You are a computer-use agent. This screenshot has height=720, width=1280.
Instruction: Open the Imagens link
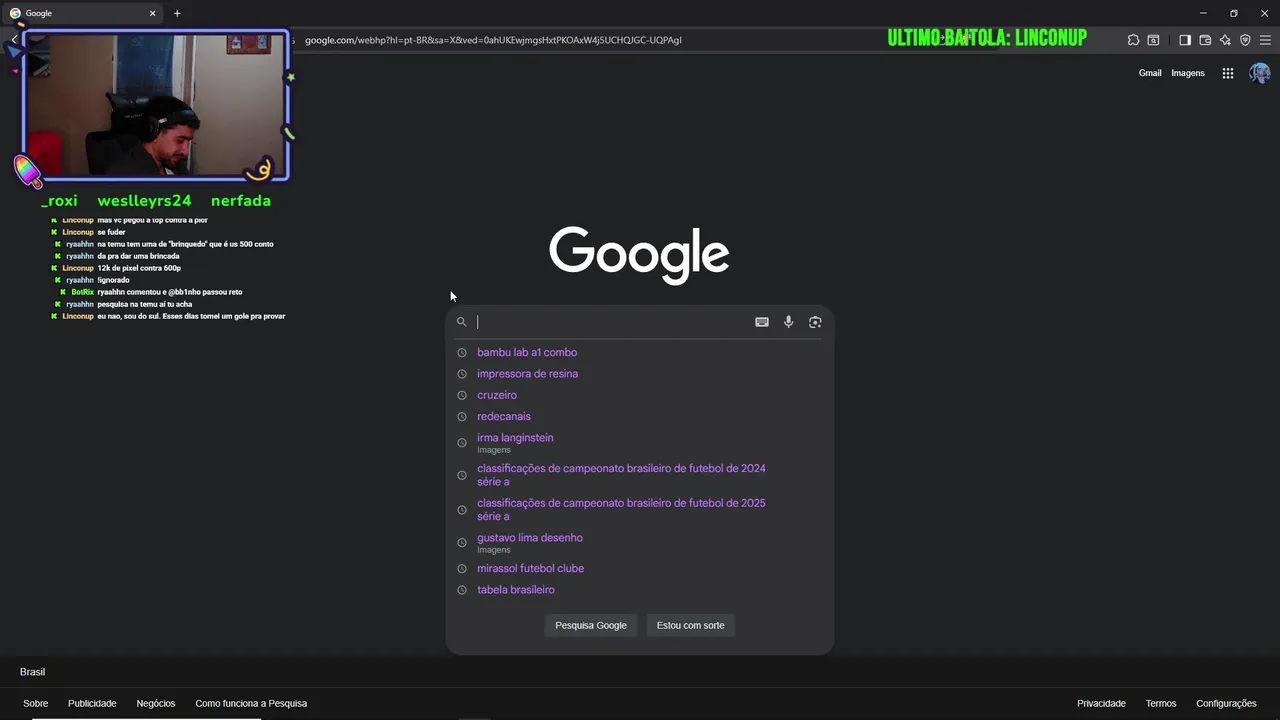pos(1188,73)
